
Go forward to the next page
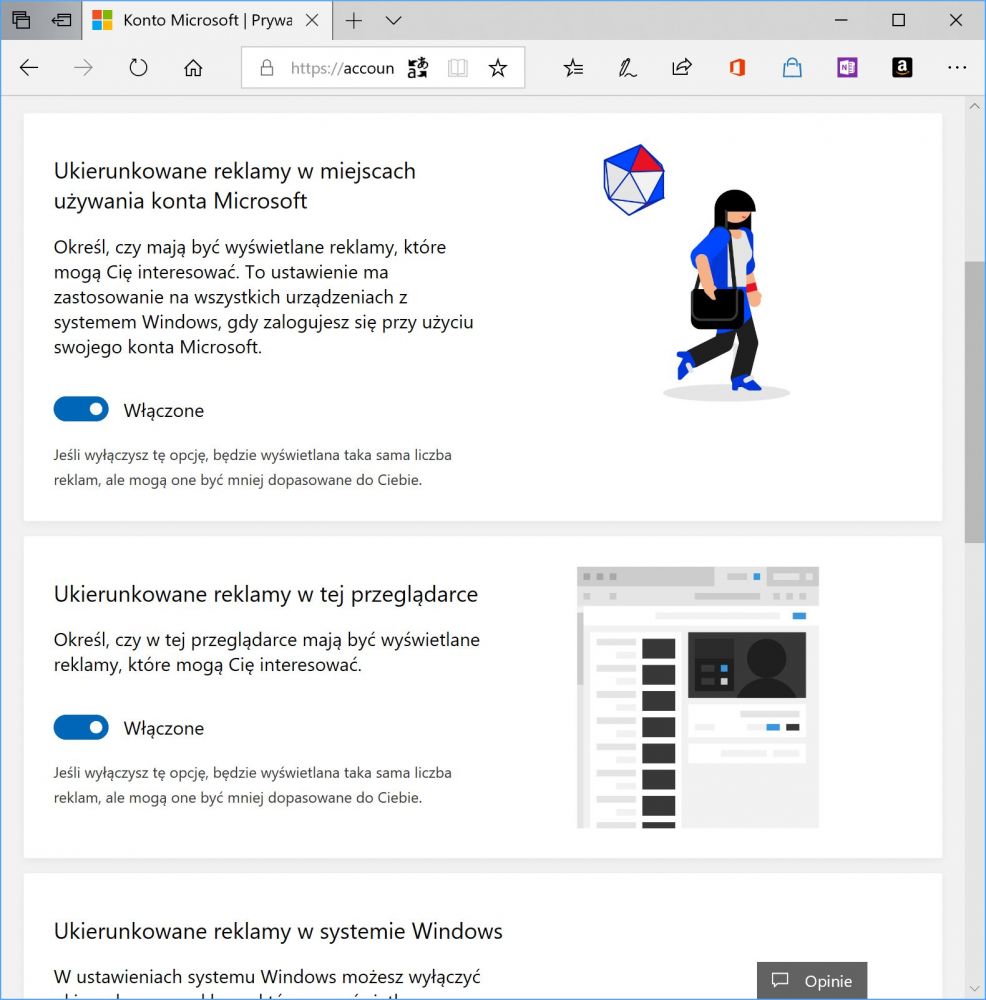[x=84, y=68]
